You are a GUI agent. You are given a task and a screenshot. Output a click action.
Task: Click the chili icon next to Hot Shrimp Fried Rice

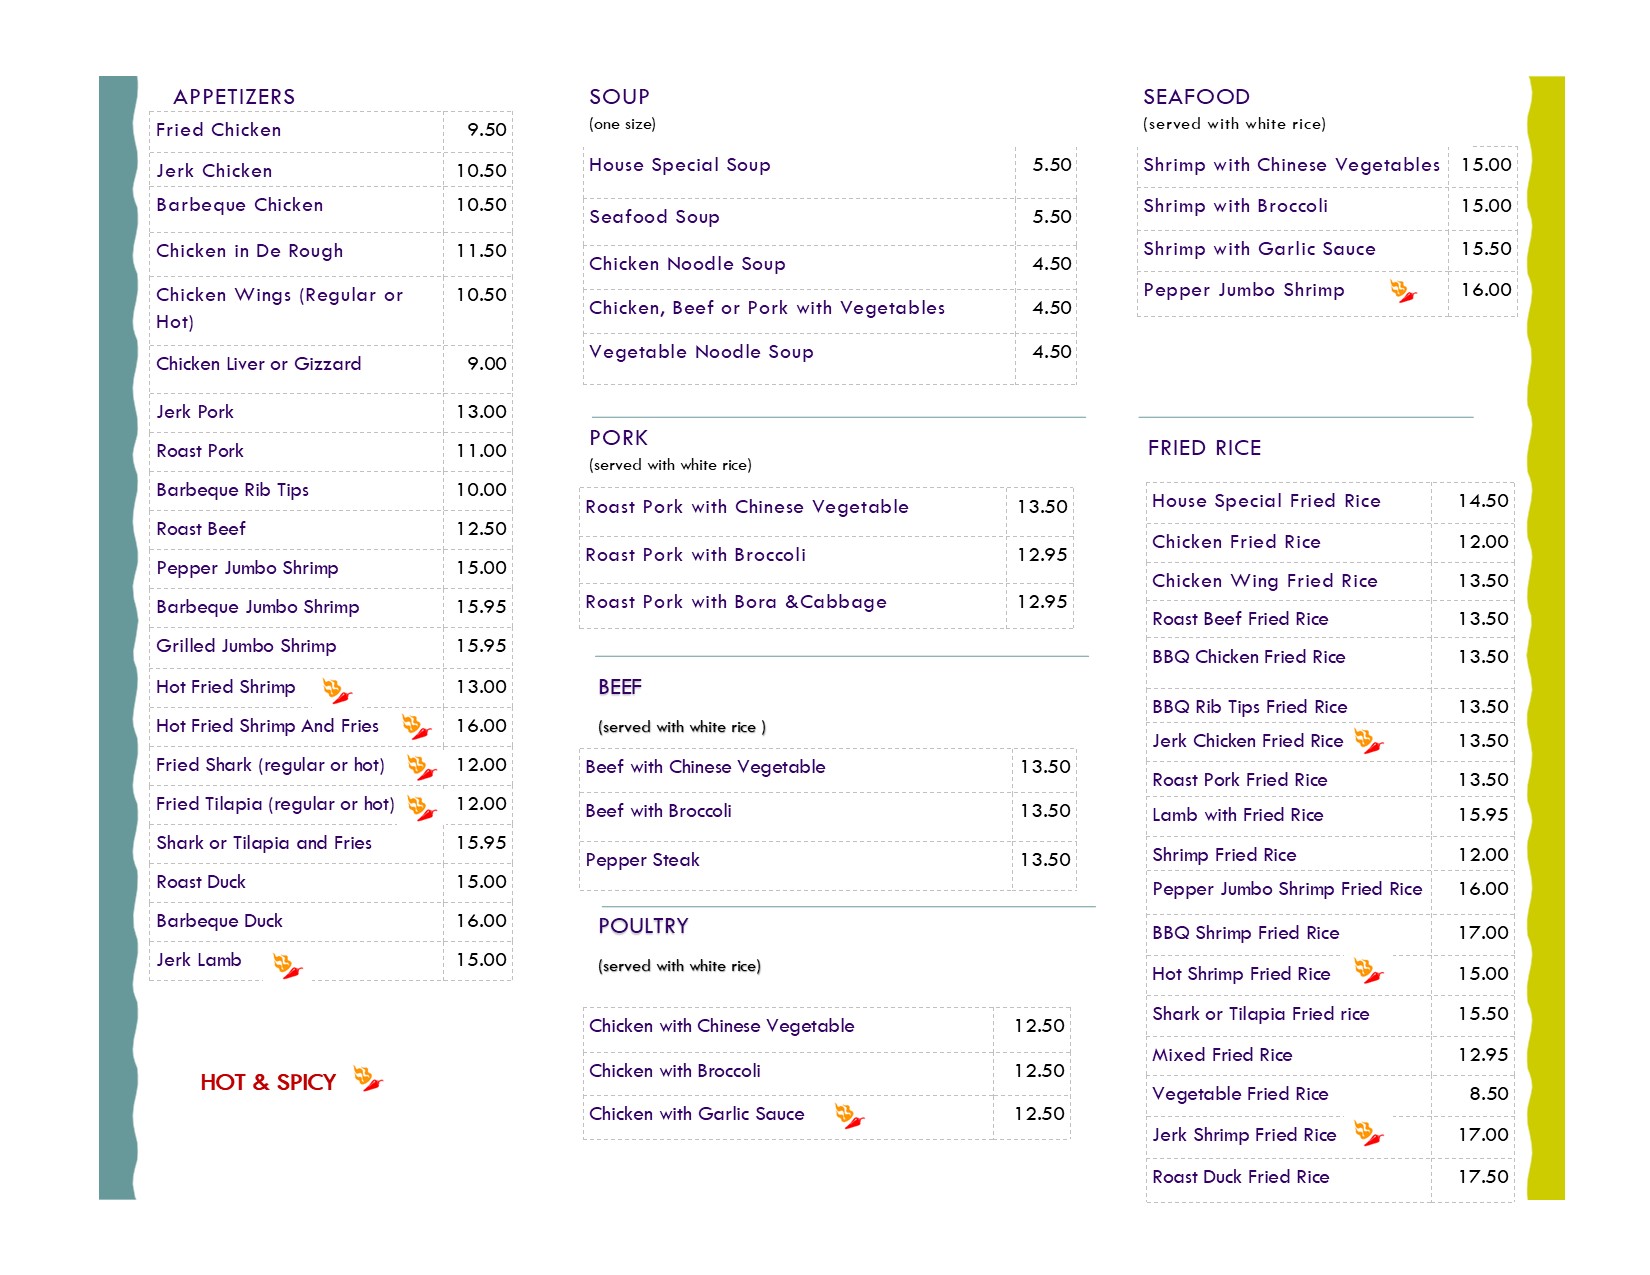coord(1368,971)
